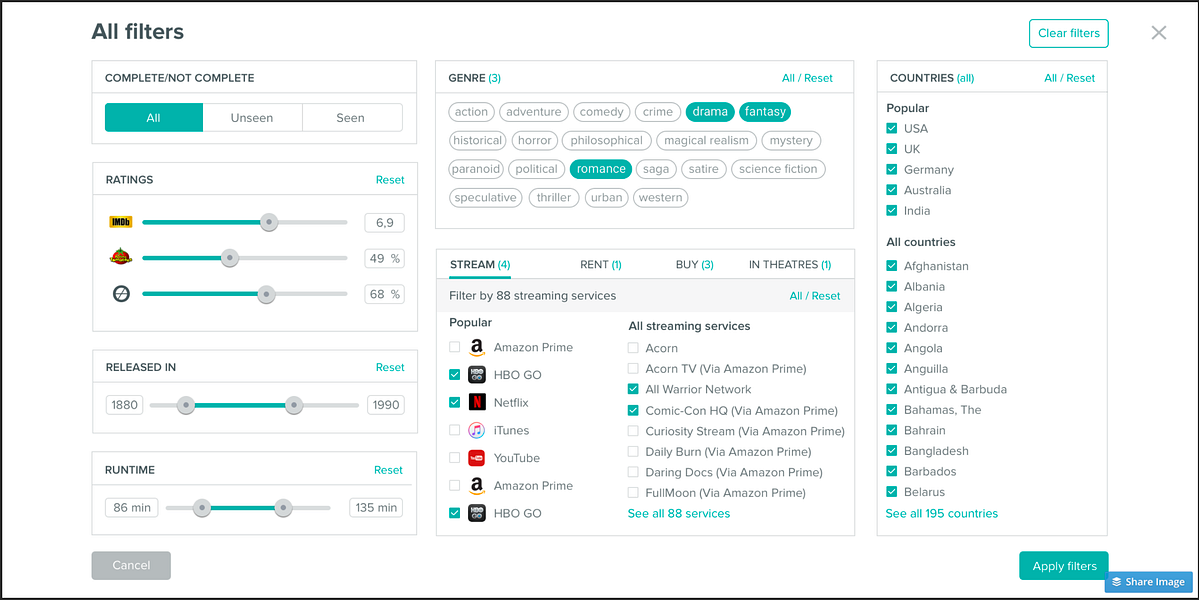Switch to the RENT tab
This screenshot has width=1199, height=600.
tap(600, 264)
